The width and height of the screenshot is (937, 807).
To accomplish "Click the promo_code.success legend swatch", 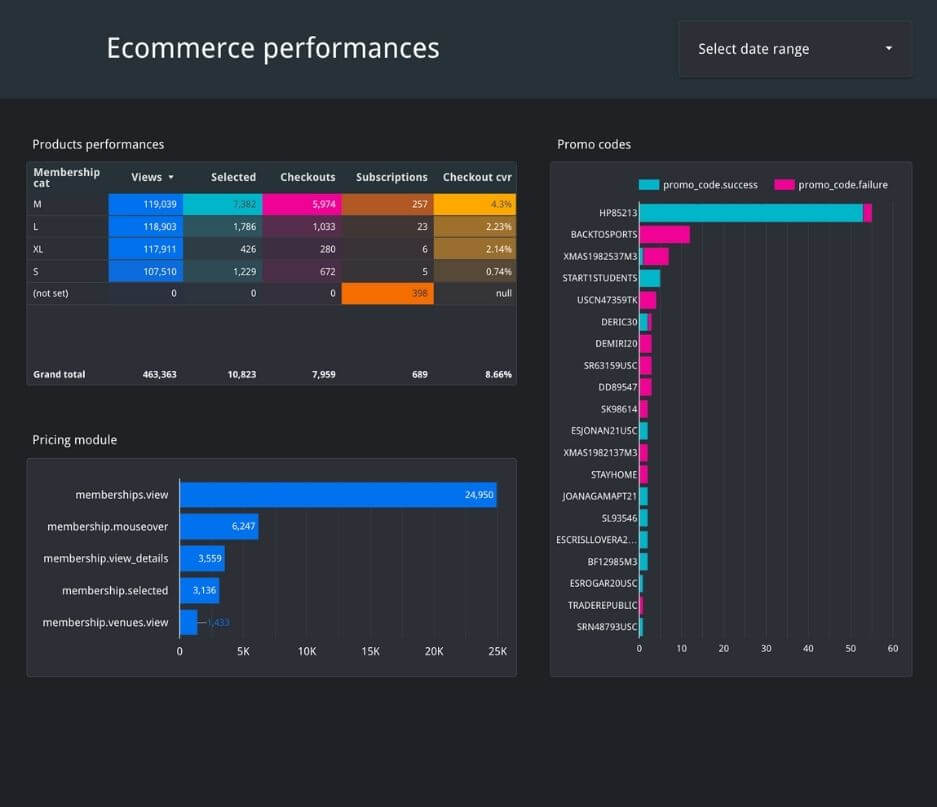I will coord(648,185).
